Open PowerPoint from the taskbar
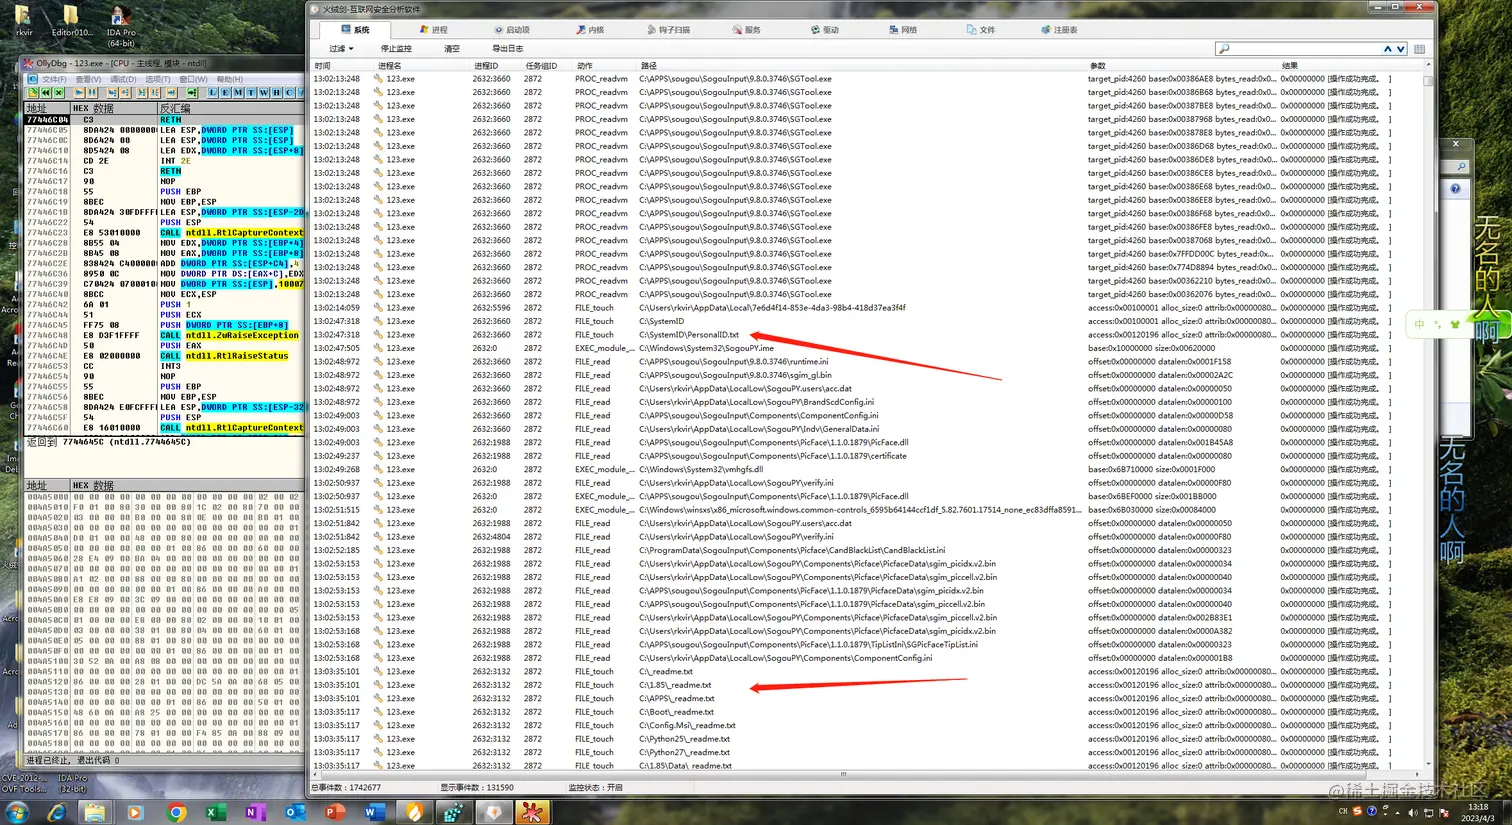1512x825 pixels. pyautogui.click(x=333, y=813)
